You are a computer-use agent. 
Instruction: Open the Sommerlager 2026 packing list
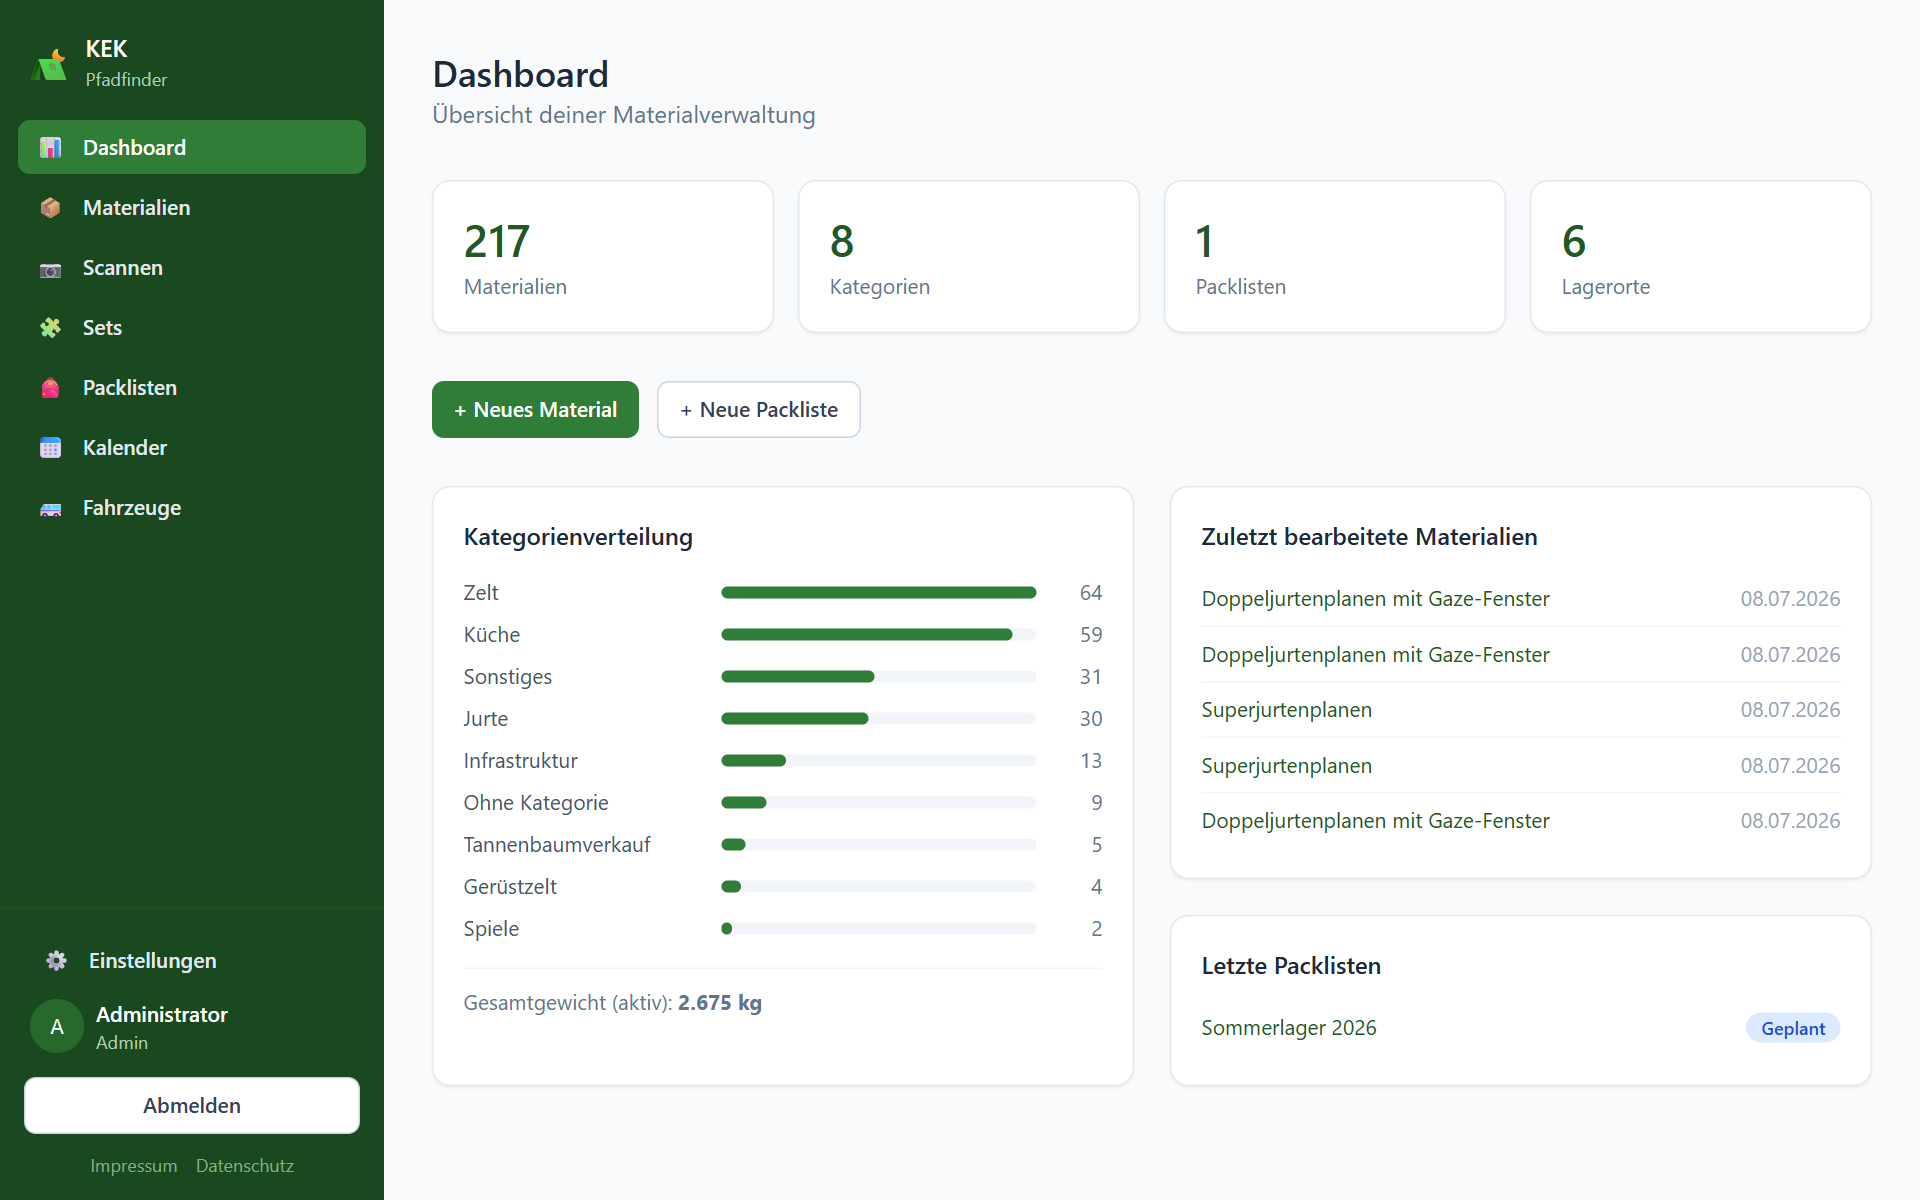[1289, 1028]
